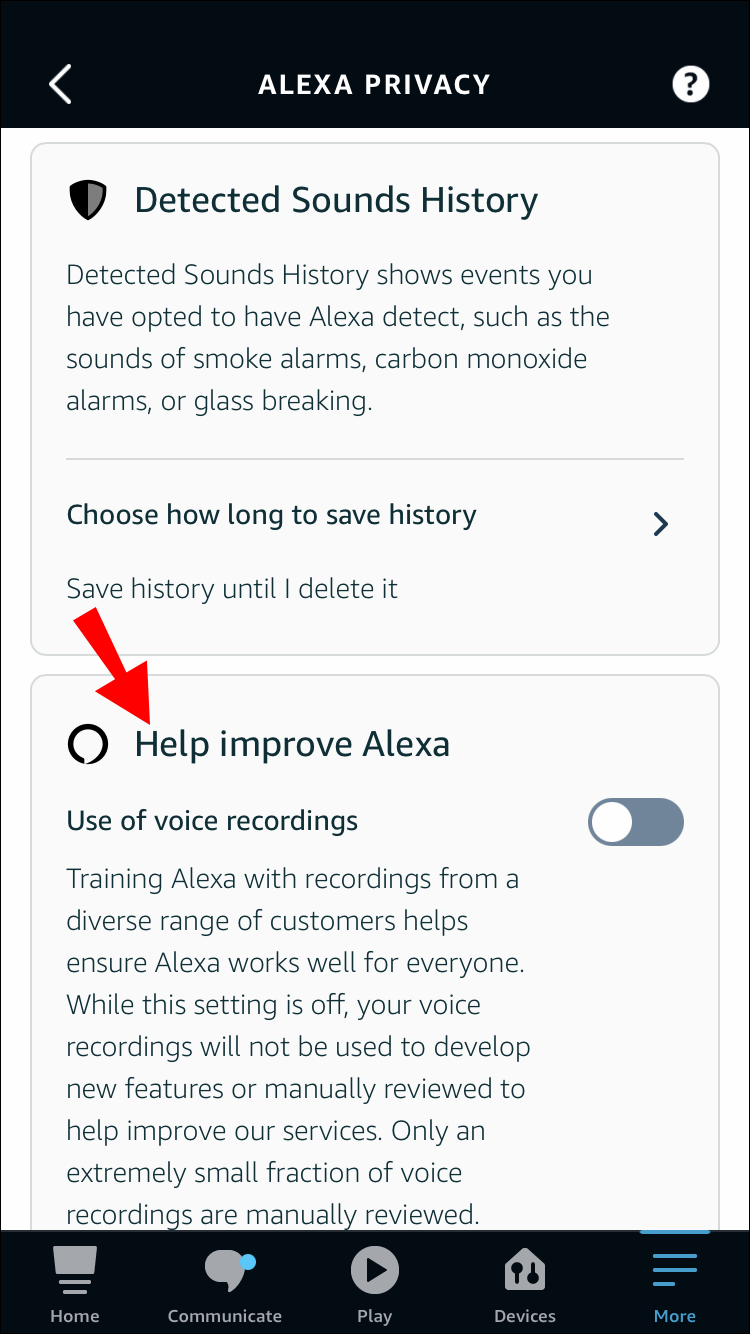This screenshot has width=750, height=1334.
Task: Switch to the Communicate tab label
Action: [x=225, y=1316]
